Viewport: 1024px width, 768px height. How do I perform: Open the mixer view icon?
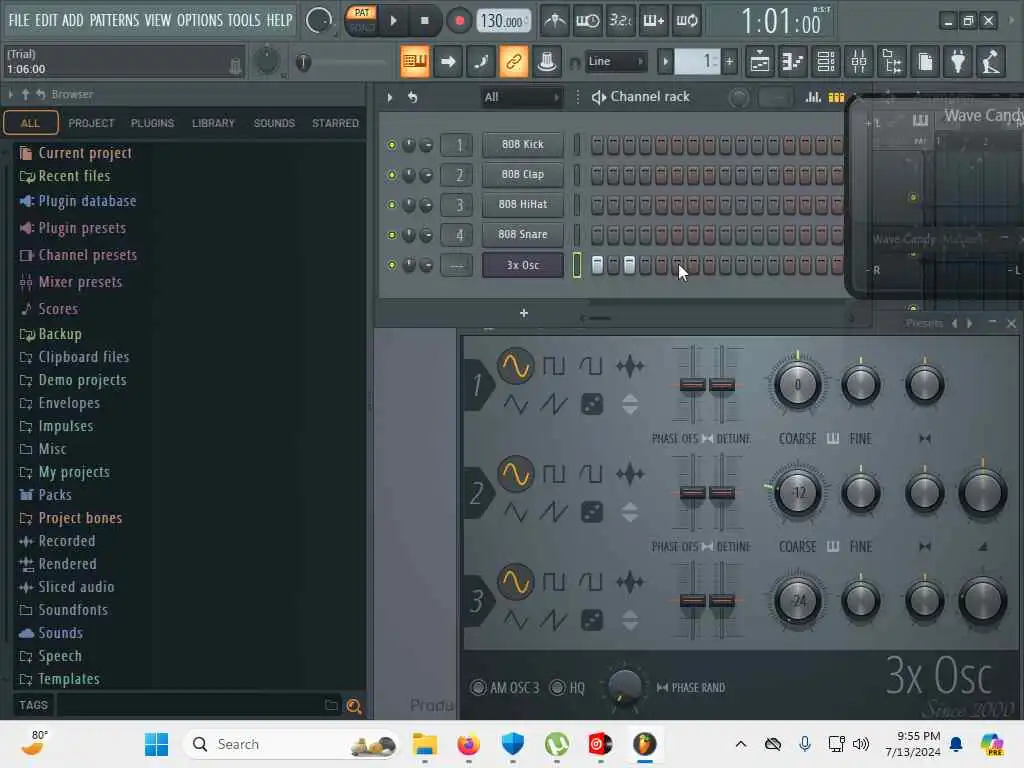[859, 62]
